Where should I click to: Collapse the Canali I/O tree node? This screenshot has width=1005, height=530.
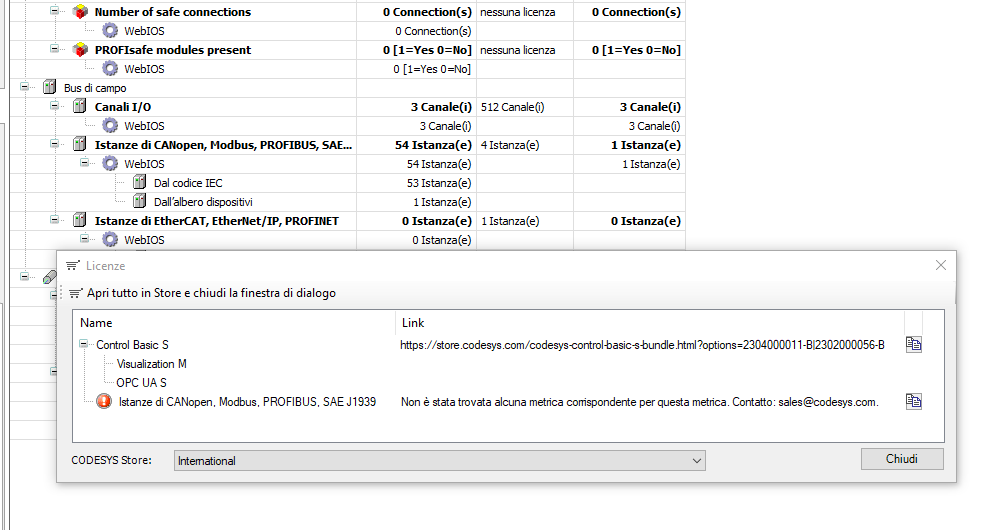56,107
